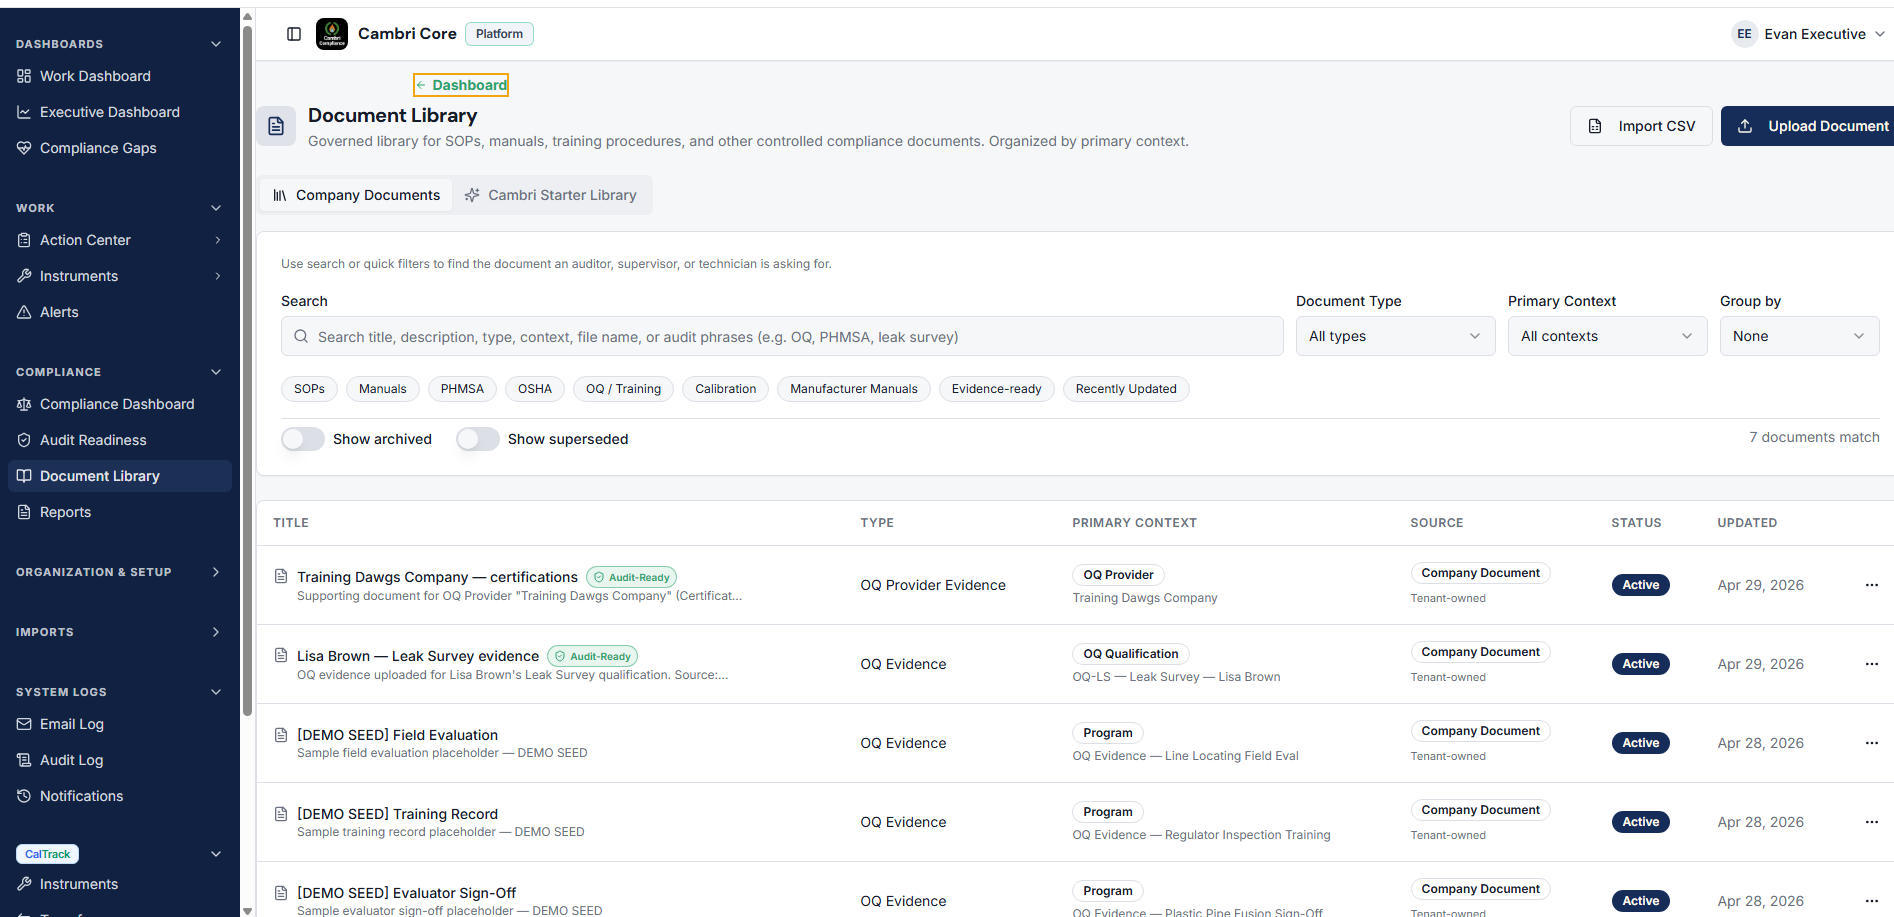
Task: Click the Notifications history icon
Action: pyautogui.click(x=24, y=796)
